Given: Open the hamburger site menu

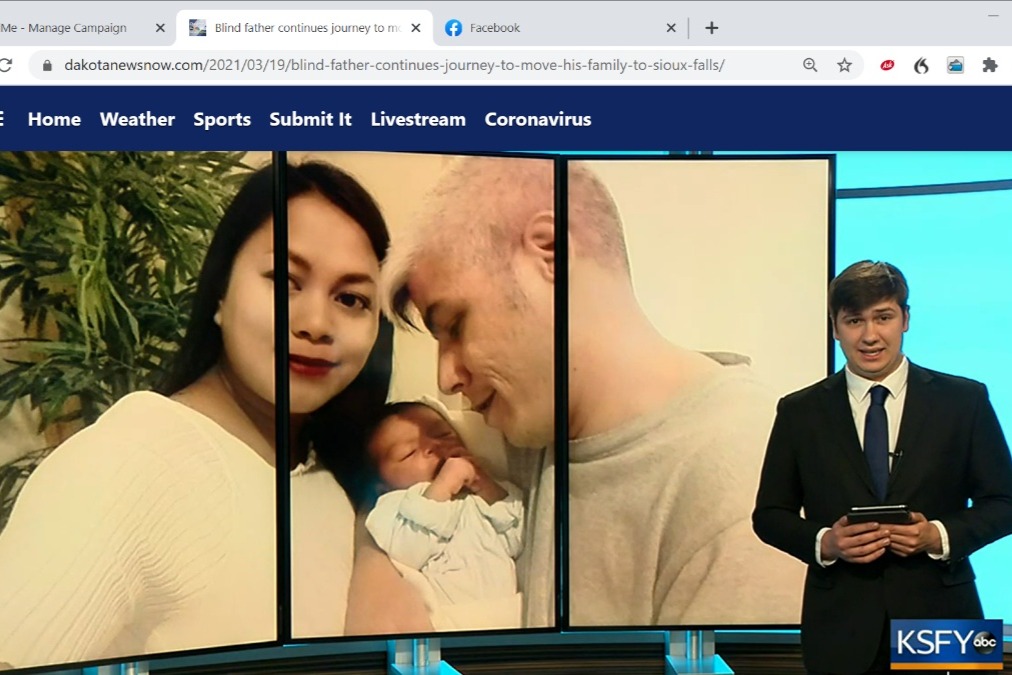Looking at the screenshot, I should point(2,119).
